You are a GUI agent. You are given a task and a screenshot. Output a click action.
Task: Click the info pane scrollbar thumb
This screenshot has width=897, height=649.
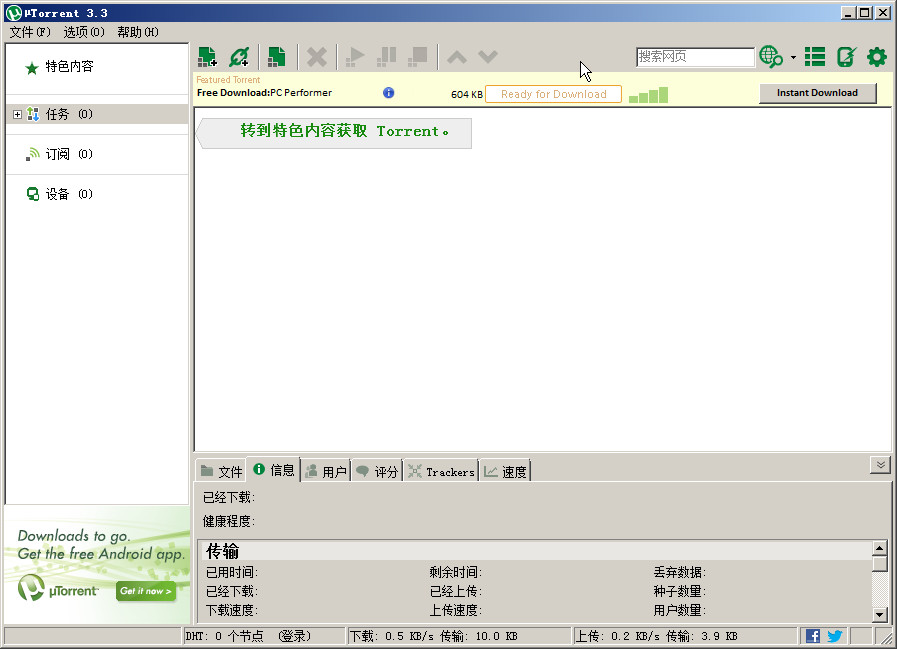[879, 564]
